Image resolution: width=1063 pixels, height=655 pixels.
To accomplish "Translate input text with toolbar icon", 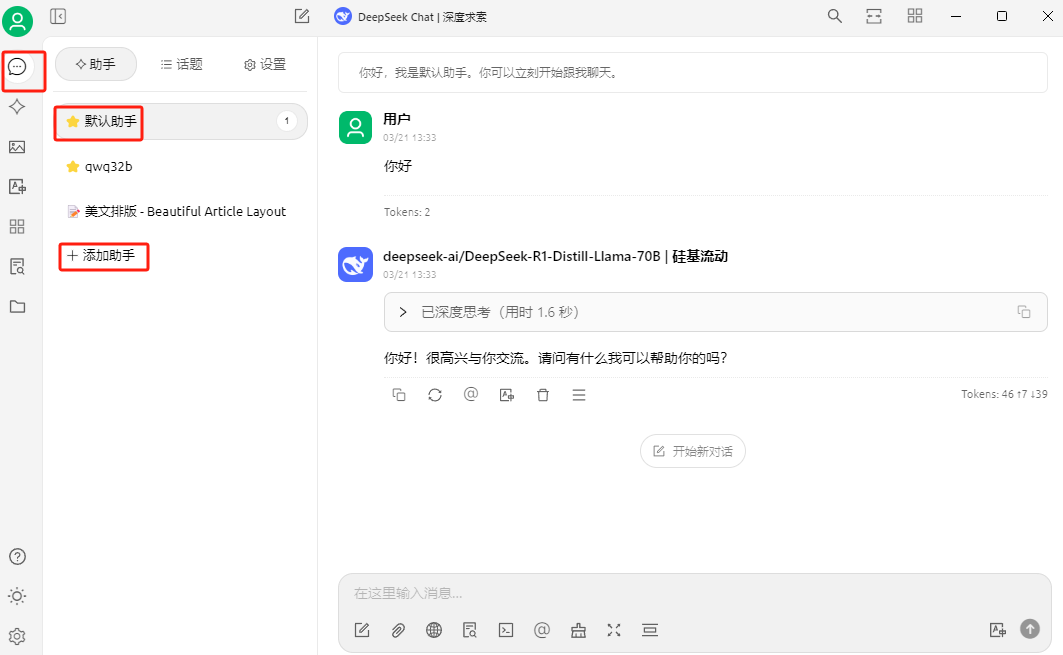I will point(997,630).
